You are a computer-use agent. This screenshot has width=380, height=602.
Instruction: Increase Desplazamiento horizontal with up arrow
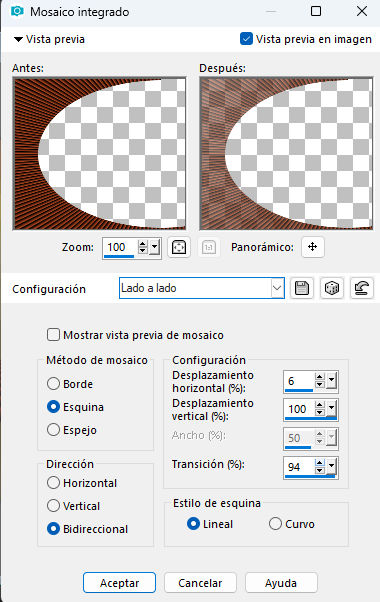(x=320, y=377)
